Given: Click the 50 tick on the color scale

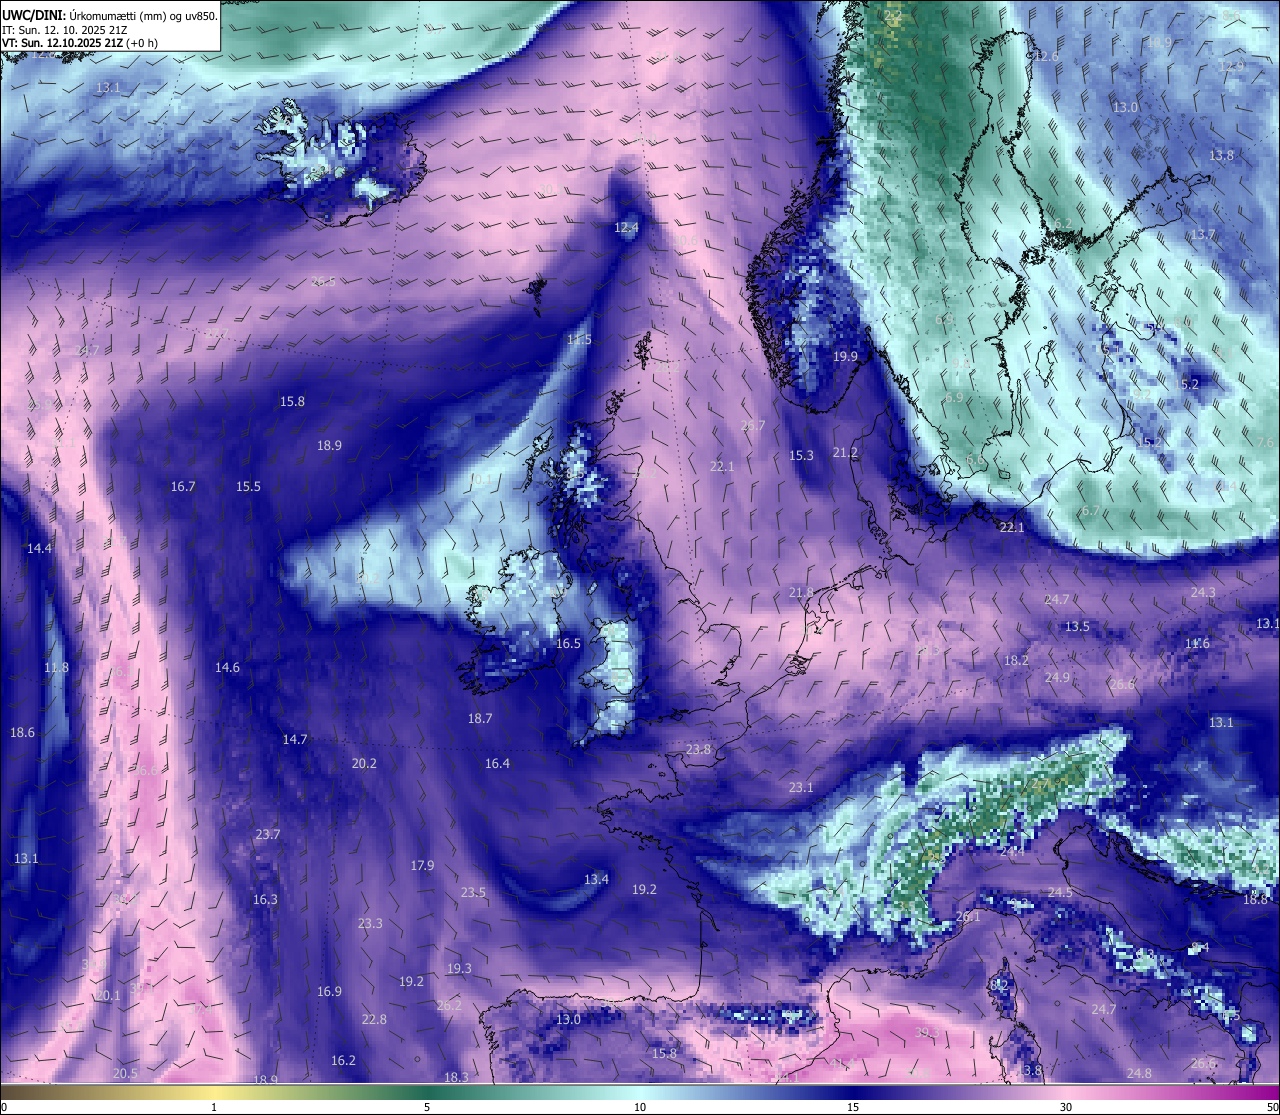Looking at the screenshot, I should coord(1272,1108).
